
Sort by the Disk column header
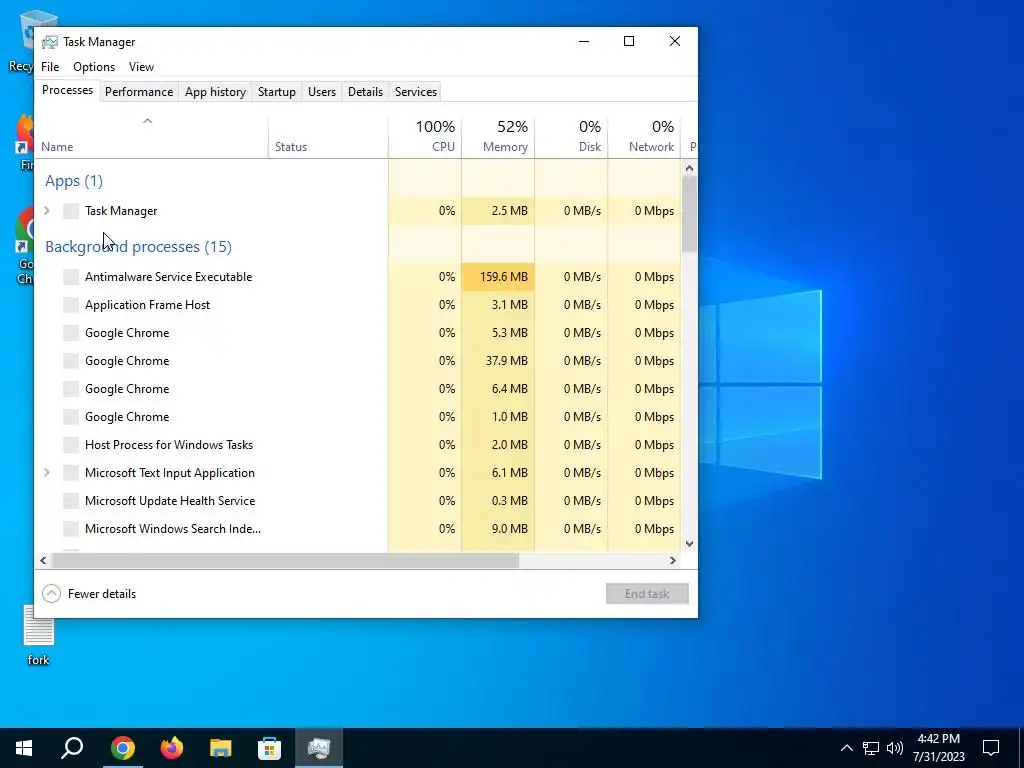coord(571,137)
